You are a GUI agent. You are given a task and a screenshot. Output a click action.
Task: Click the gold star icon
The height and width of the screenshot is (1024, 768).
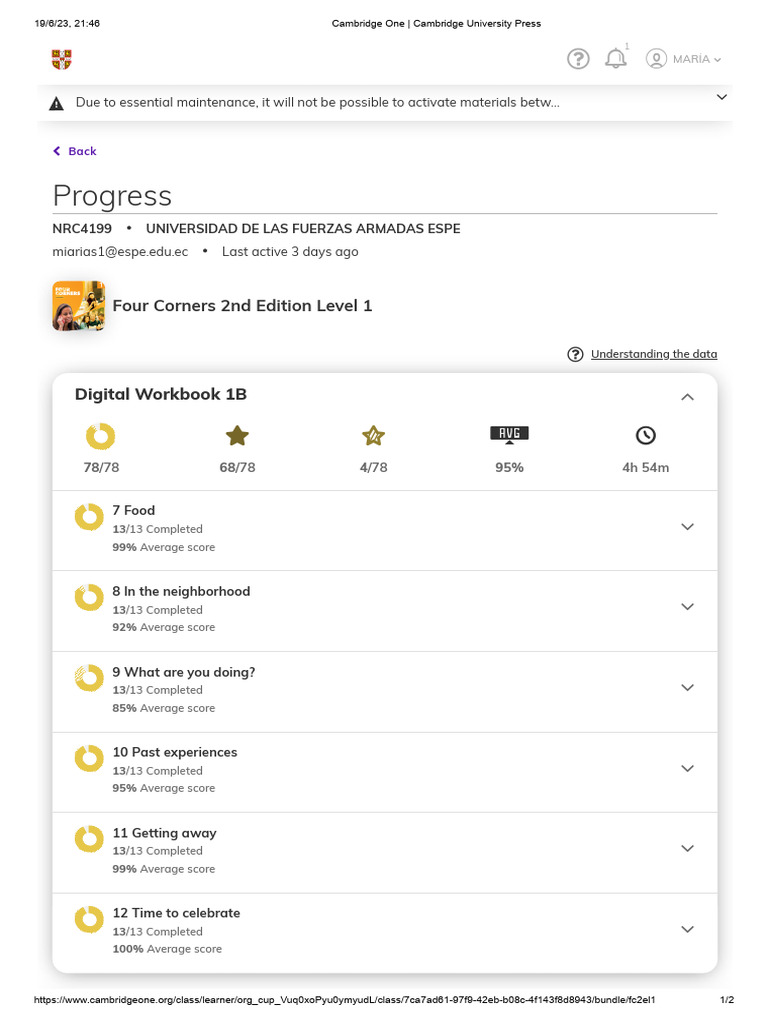pyautogui.click(x=237, y=435)
